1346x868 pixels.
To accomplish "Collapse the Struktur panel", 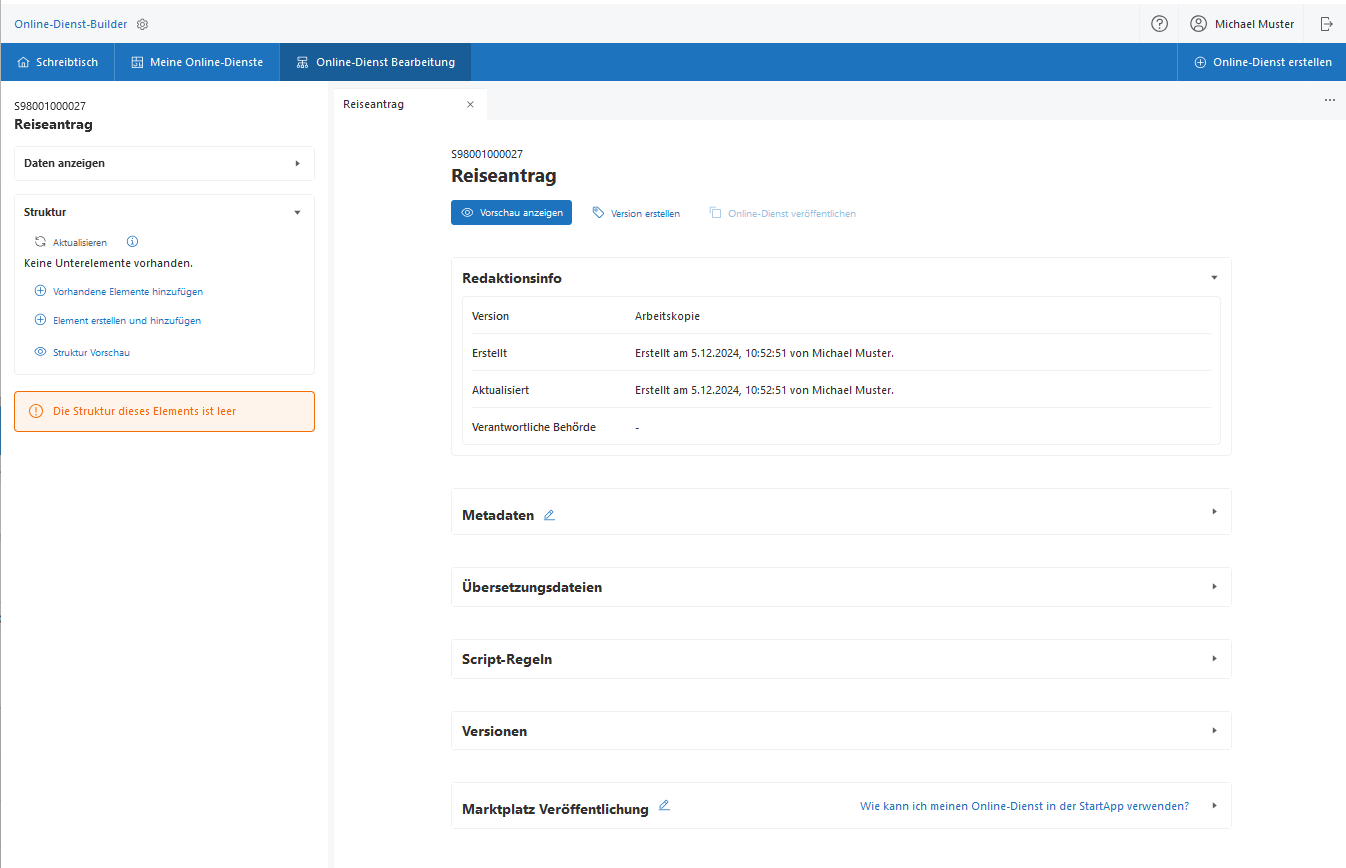I will click(297, 212).
